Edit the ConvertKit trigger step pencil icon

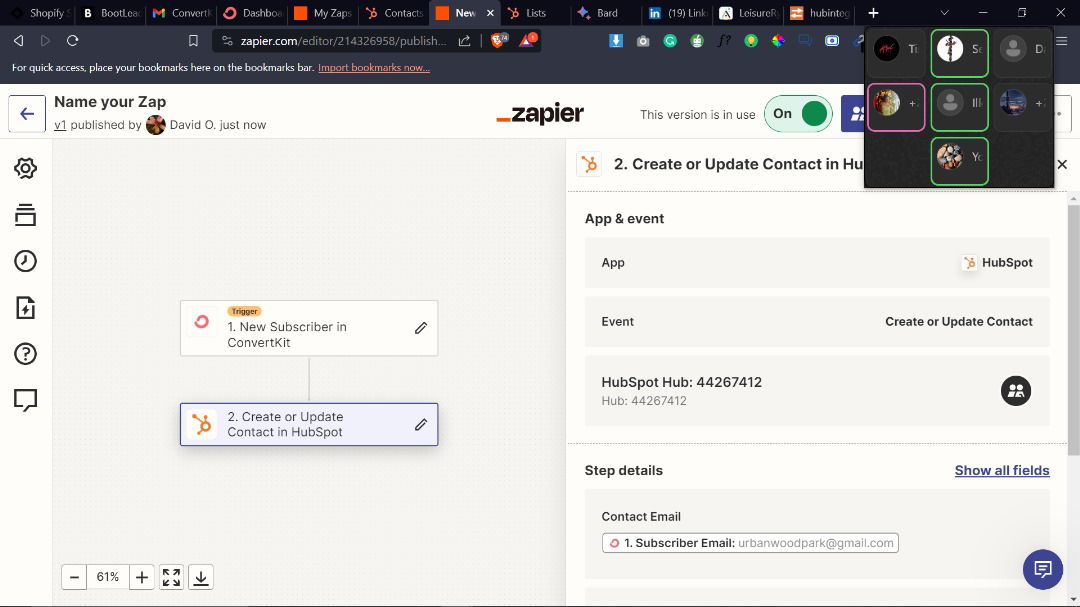[421, 328]
